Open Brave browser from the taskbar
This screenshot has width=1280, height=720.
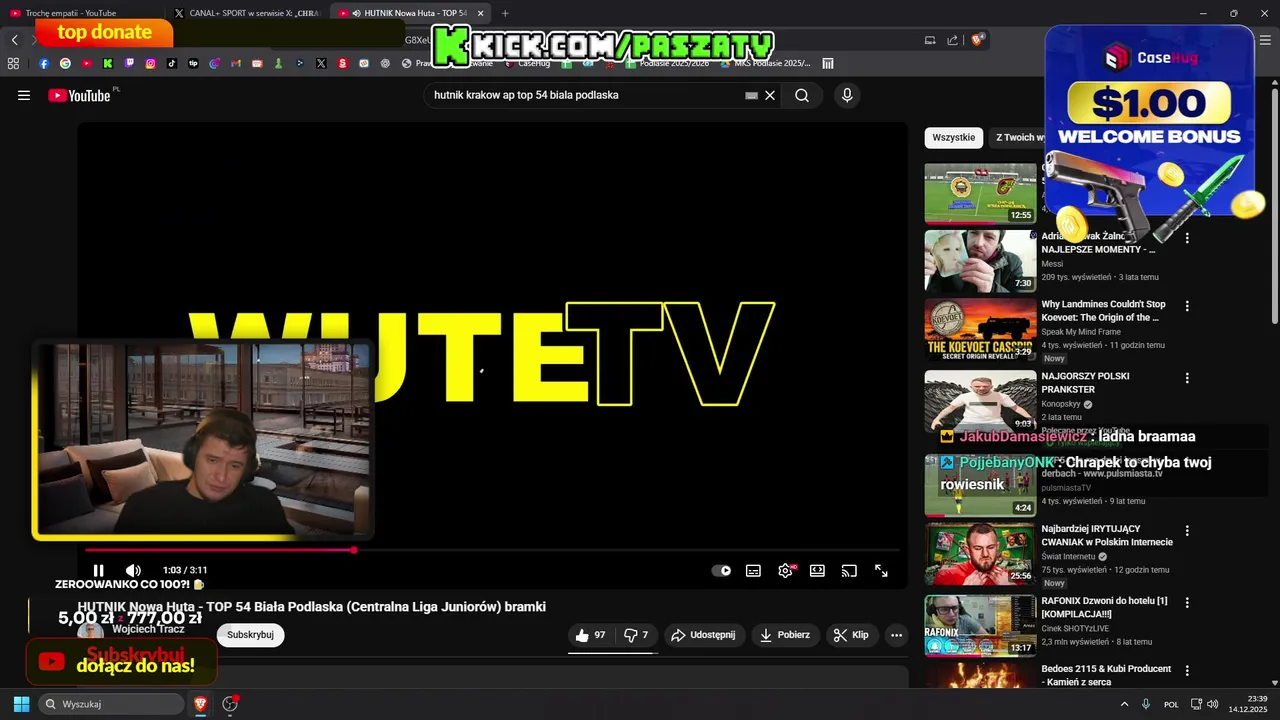pyautogui.click(x=201, y=704)
